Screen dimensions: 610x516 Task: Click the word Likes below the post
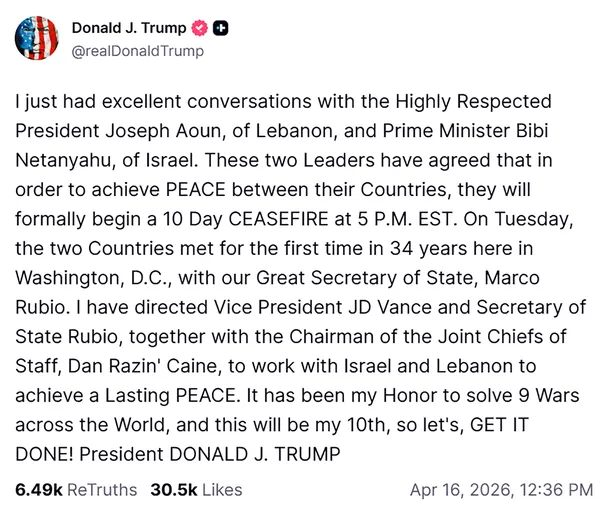pos(221,490)
